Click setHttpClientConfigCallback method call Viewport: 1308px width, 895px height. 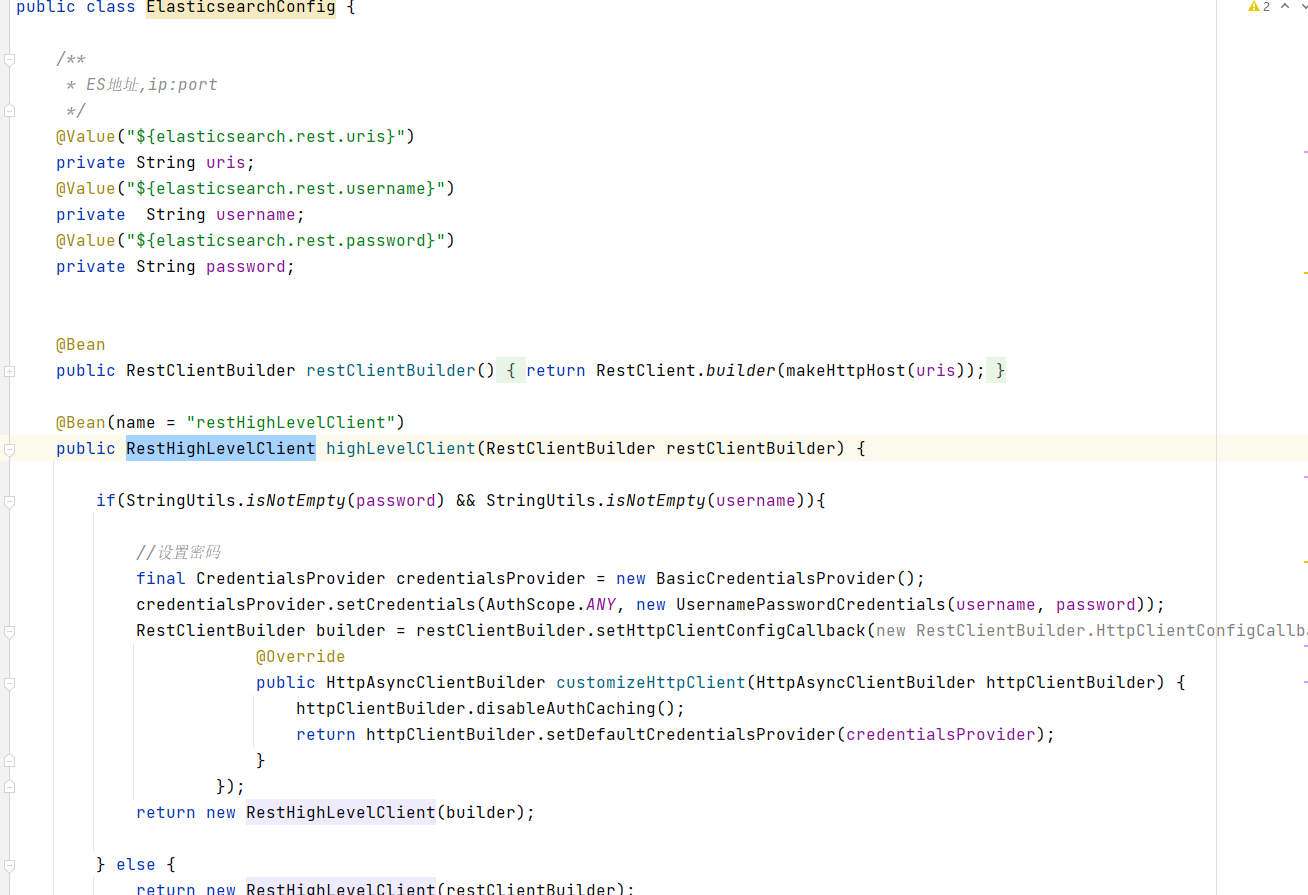(731, 631)
